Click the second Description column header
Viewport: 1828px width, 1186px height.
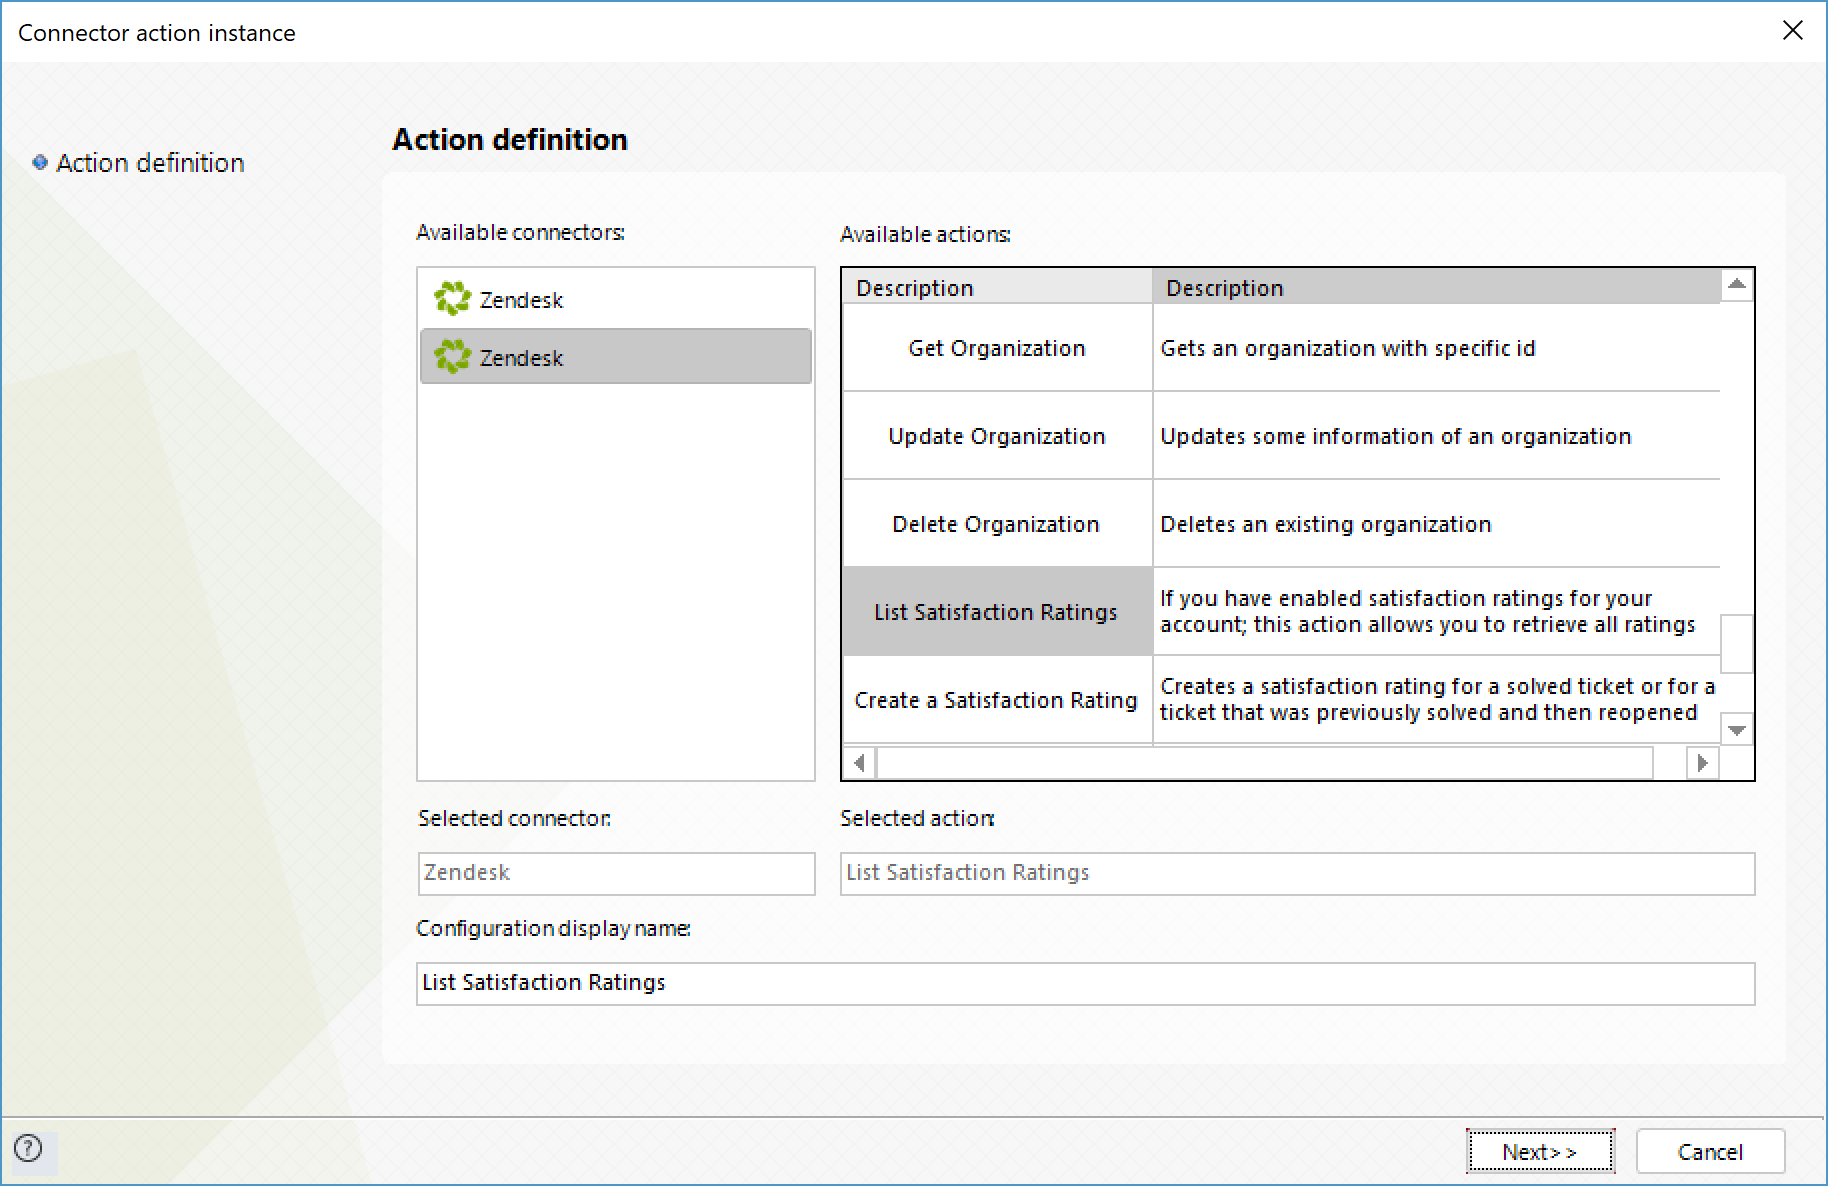click(x=1437, y=287)
